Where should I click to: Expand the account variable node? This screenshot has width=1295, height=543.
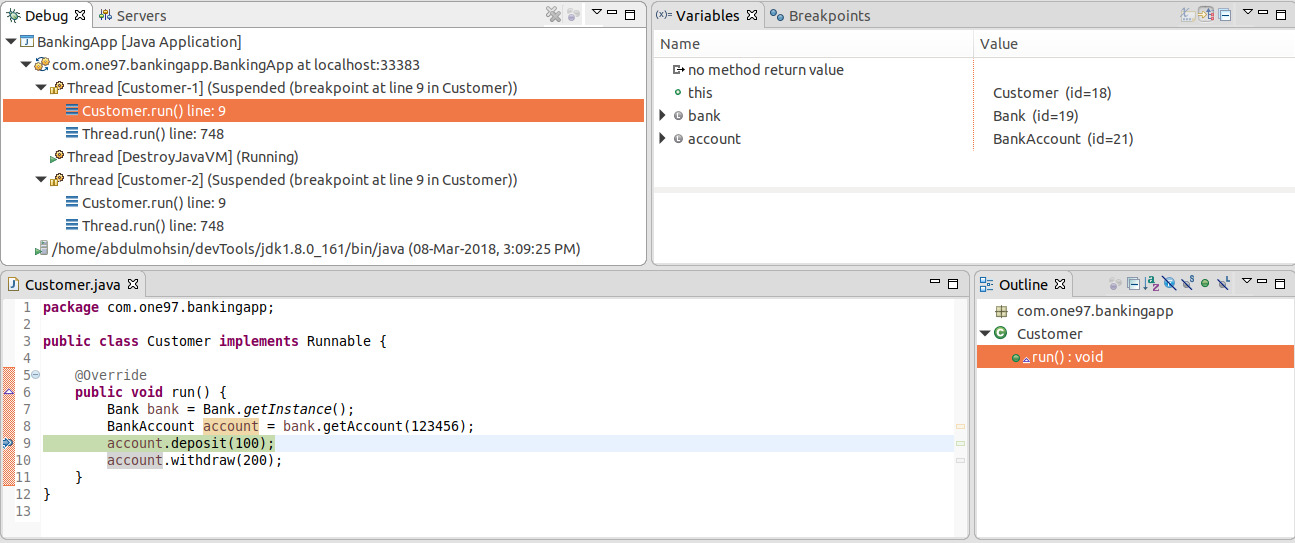[662, 139]
